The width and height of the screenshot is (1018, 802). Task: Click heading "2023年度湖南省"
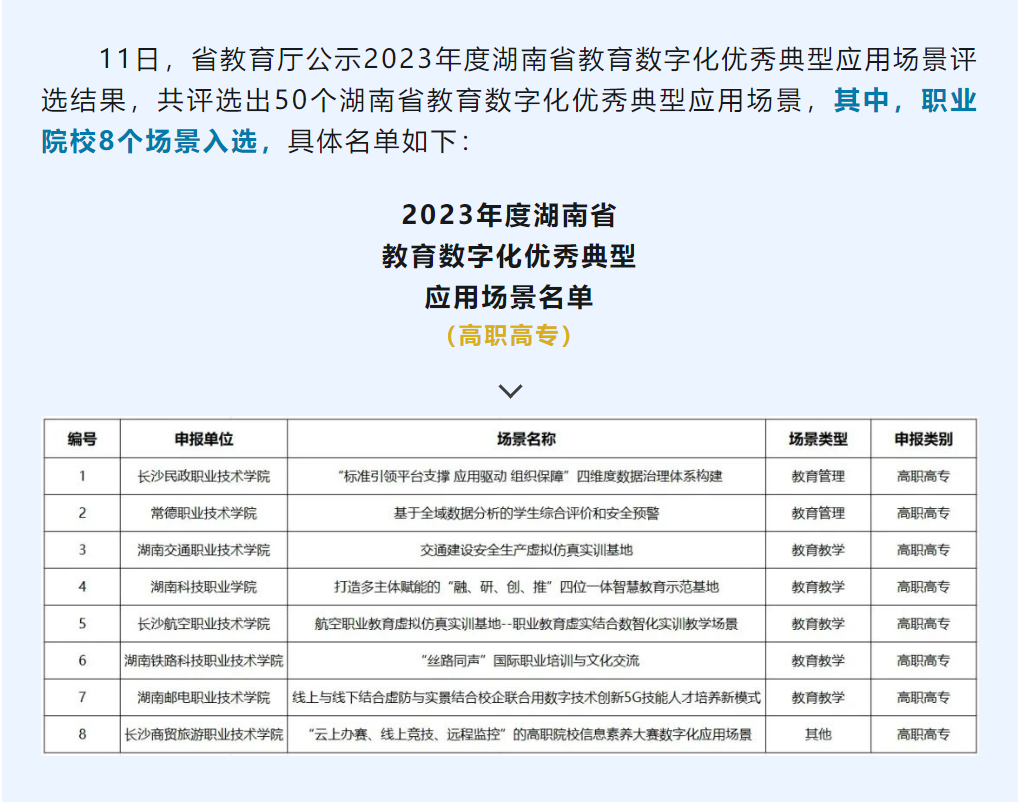(x=509, y=215)
